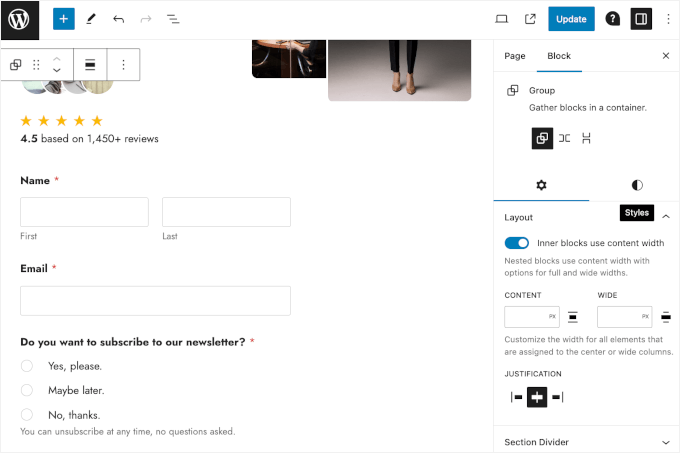
Task: Click the Update button
Action: click(x=571, y=19)
